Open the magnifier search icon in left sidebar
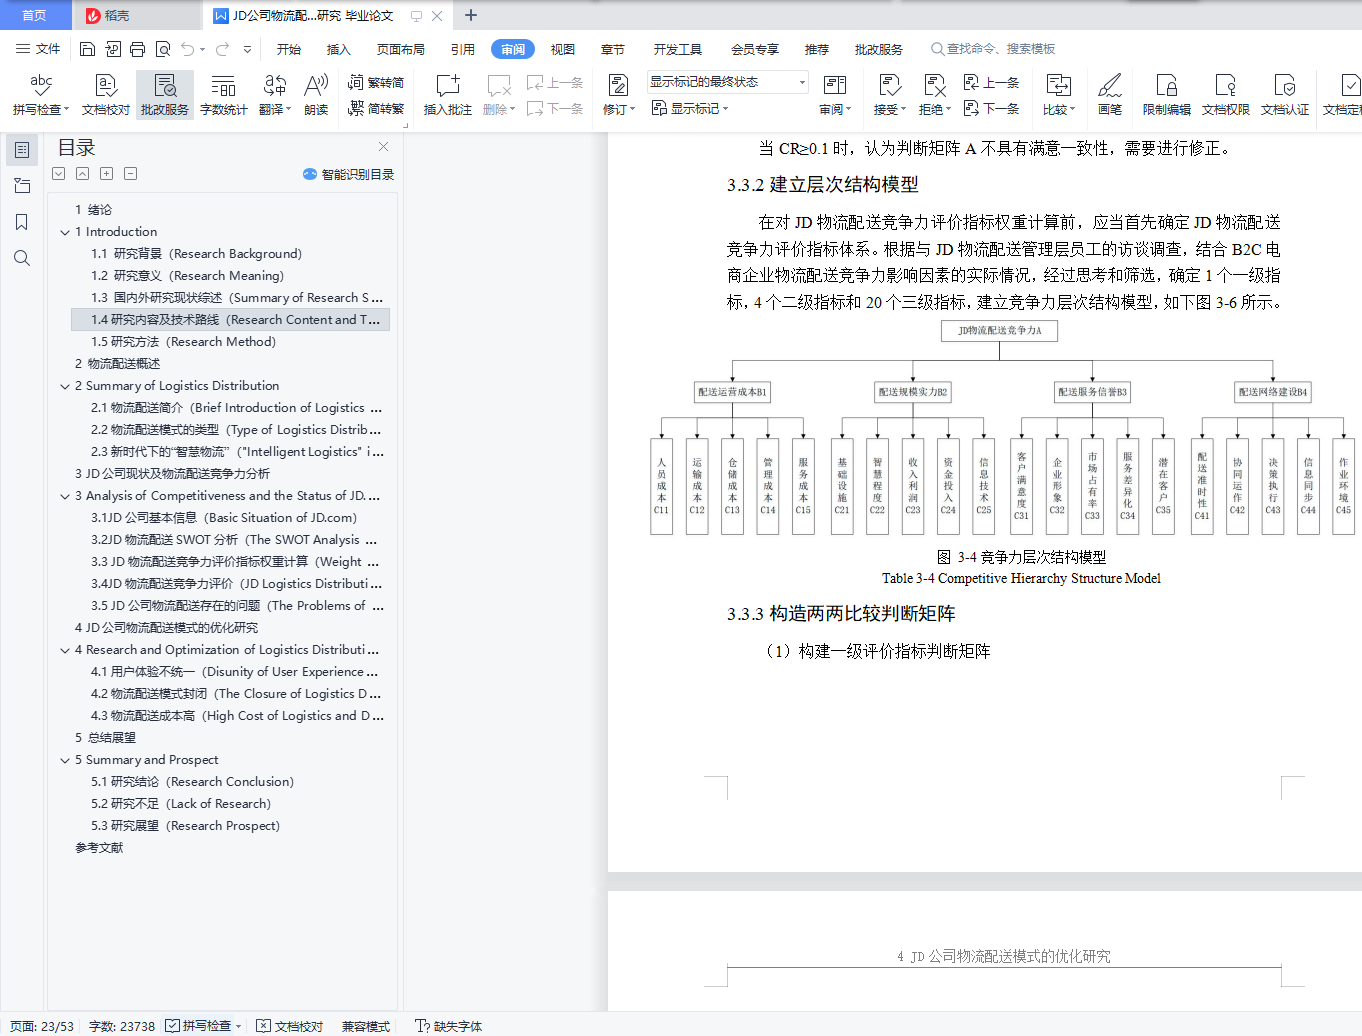This screenshot has height=1036, width=1362. pyautogui.click(x=22, y=258)
